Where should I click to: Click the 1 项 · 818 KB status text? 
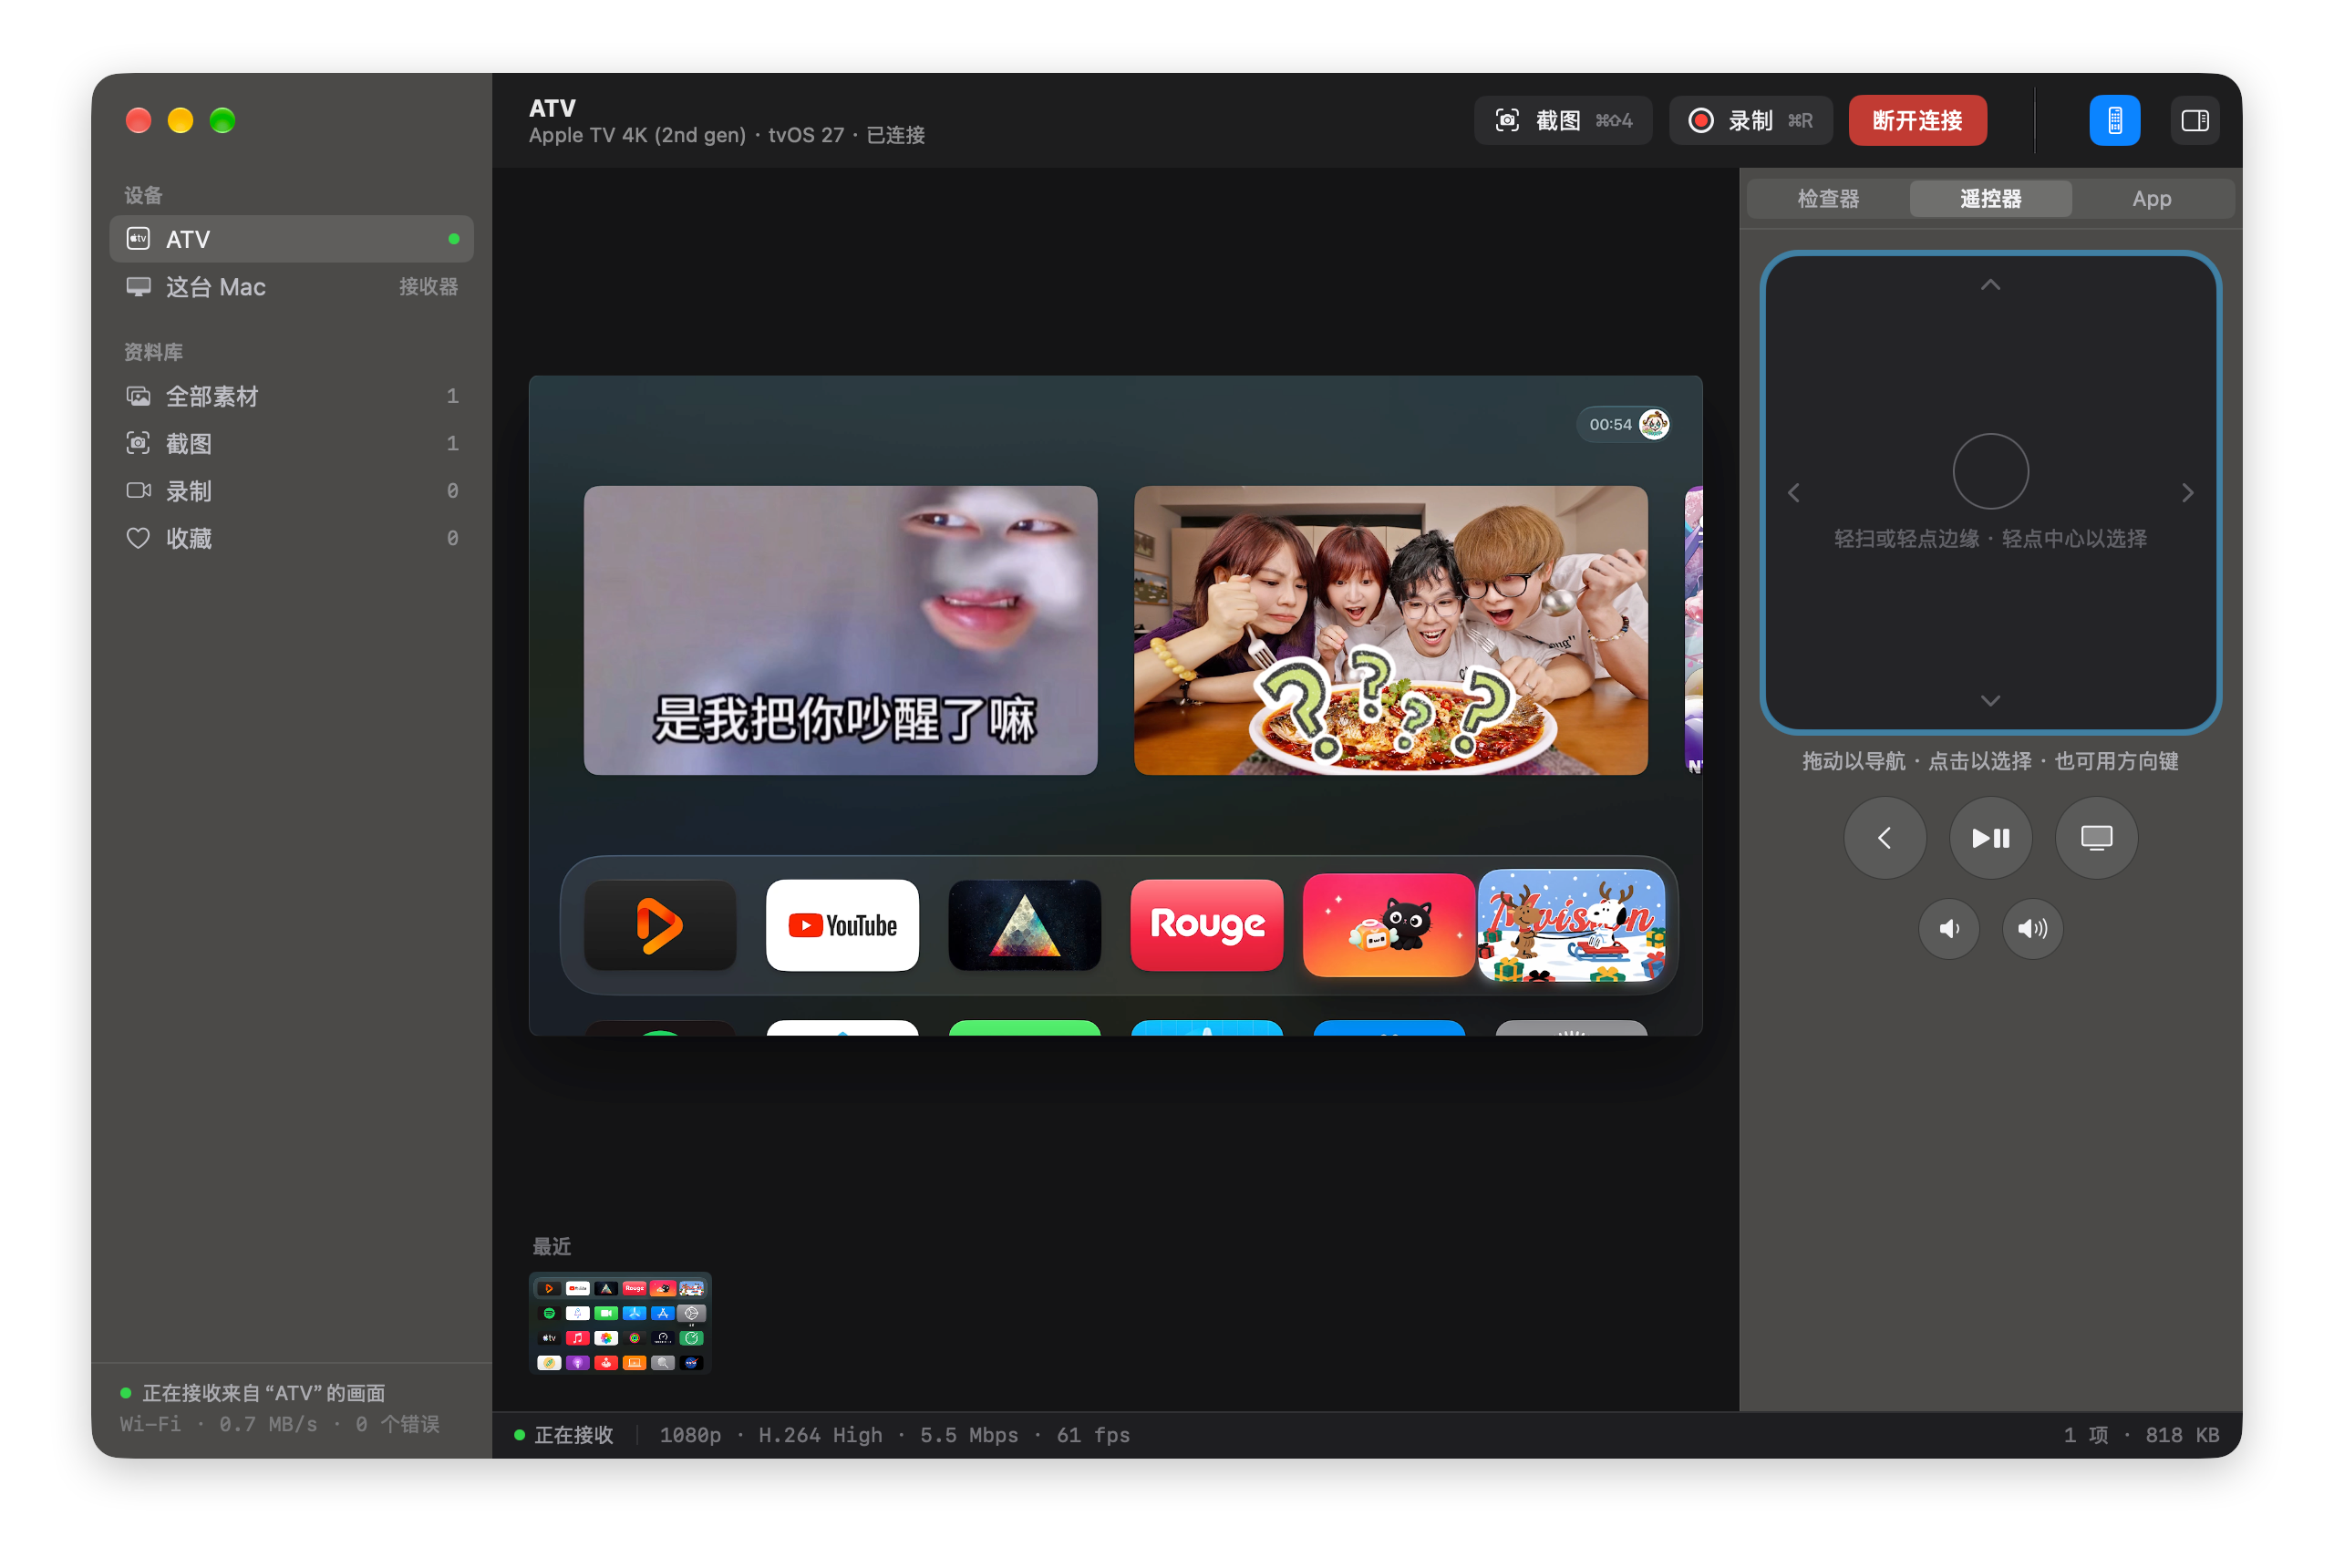[x=2140, y=1435]
